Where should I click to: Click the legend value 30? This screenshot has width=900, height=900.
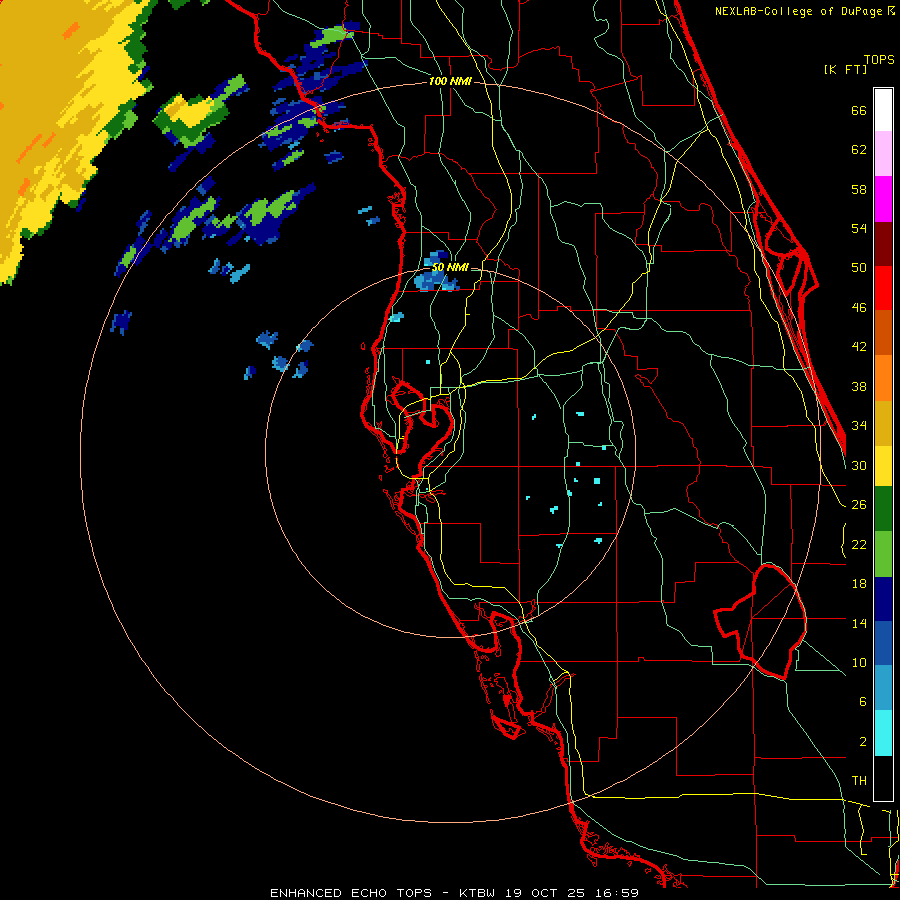[859, 465]
